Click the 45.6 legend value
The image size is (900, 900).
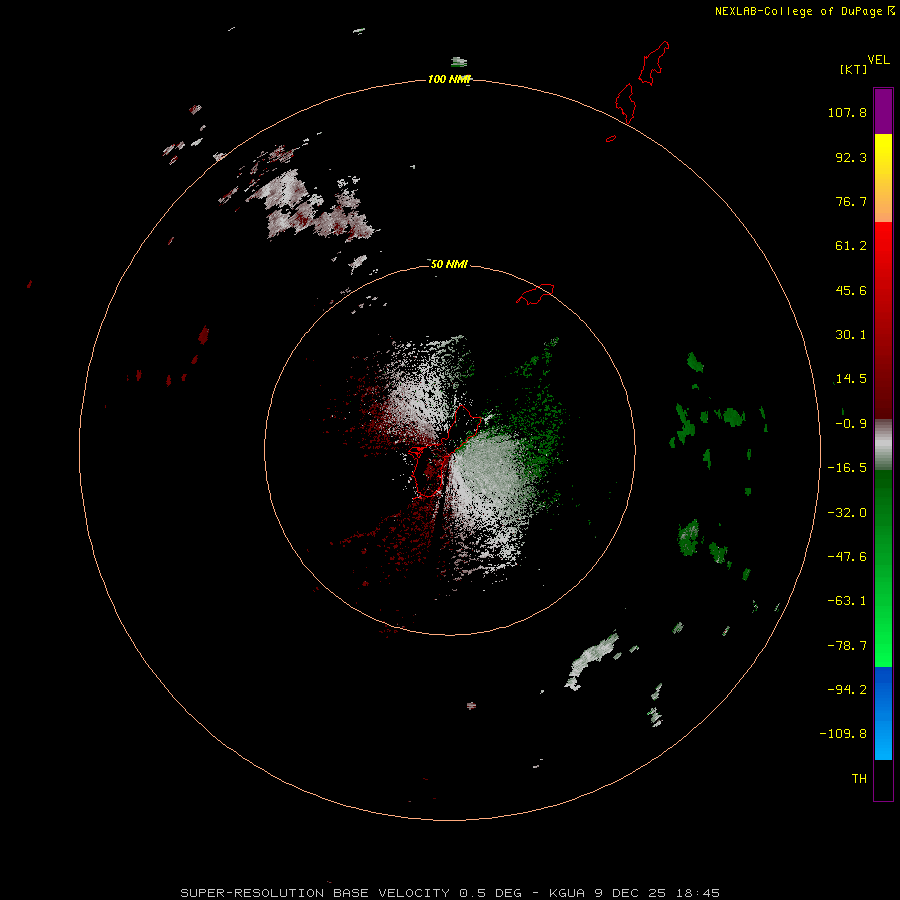click(x=851, y=290)
